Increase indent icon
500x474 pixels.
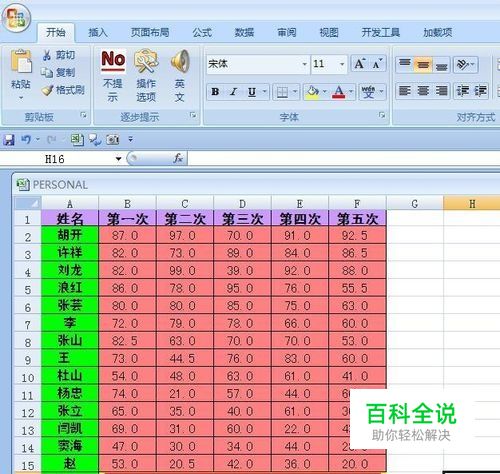[480, 91]
